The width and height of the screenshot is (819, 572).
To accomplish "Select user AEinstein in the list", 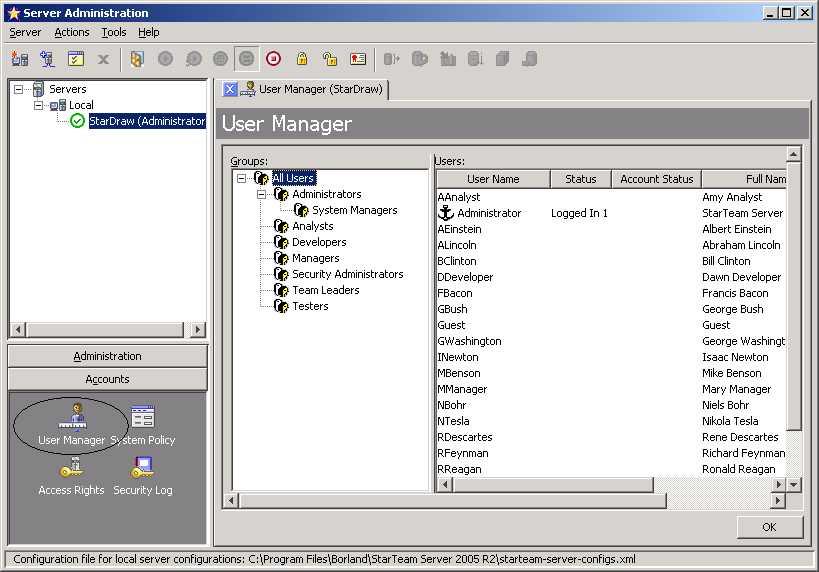I will (x=460, y=229).
